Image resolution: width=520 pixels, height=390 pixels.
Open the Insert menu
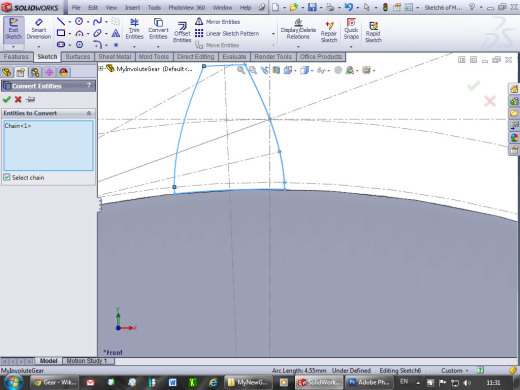[x=132, y=7]
